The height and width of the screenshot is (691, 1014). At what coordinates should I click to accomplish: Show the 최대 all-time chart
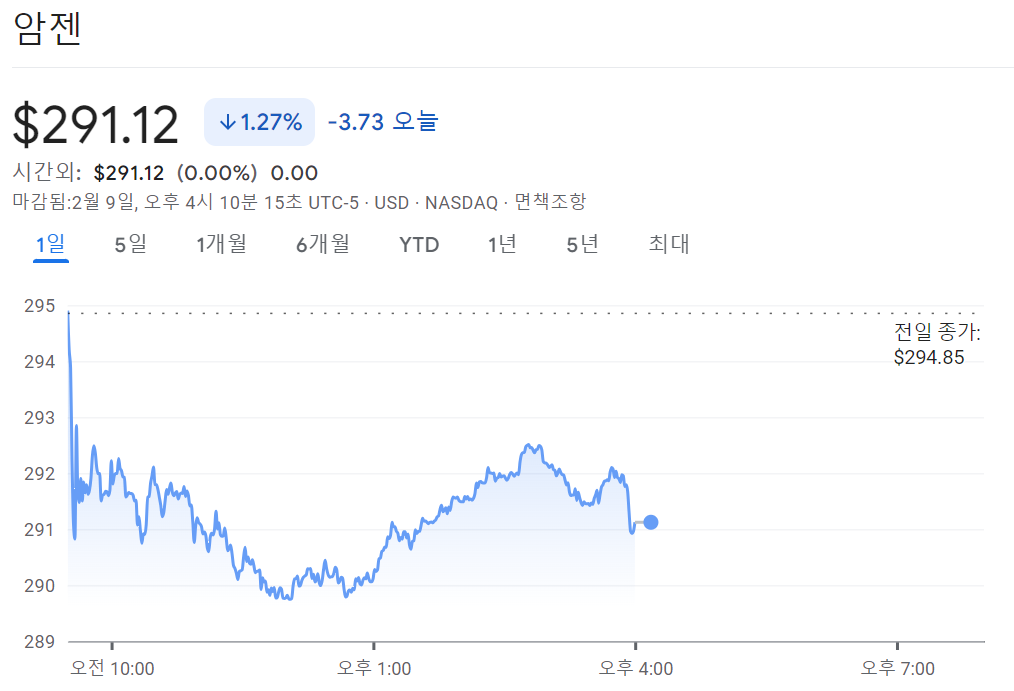coord(668,244)
